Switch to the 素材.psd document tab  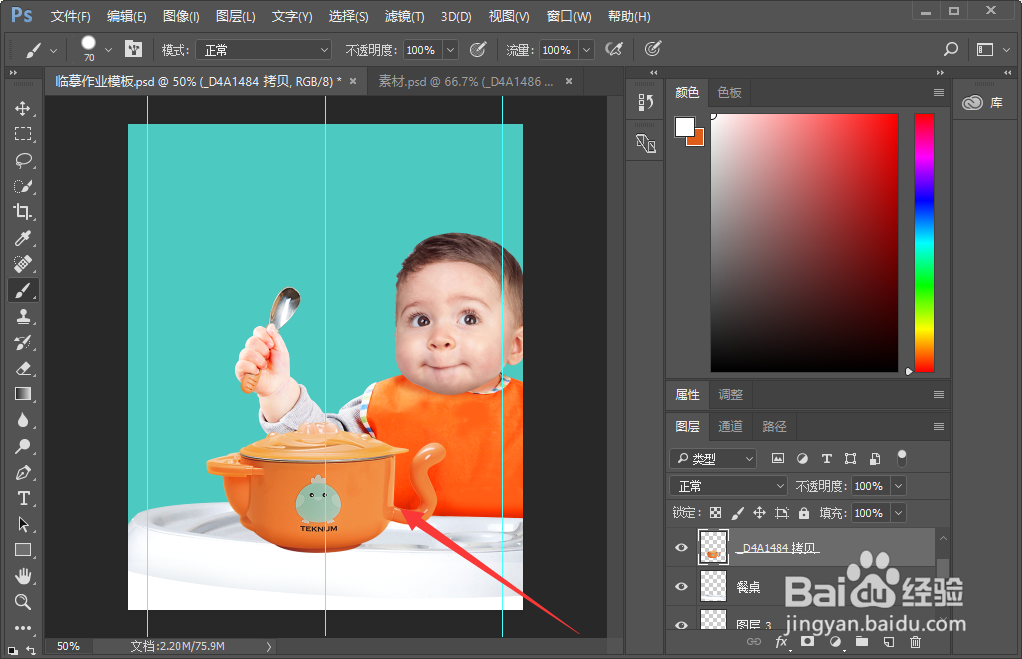click(466, 81)
